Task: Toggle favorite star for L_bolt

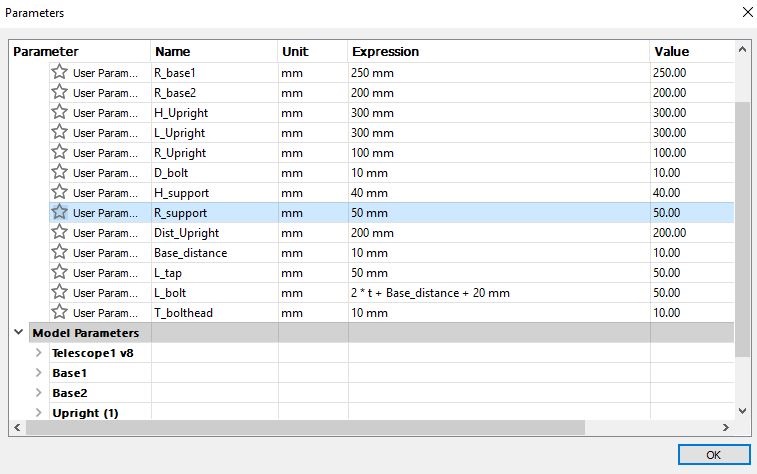Action: point(59,292)
